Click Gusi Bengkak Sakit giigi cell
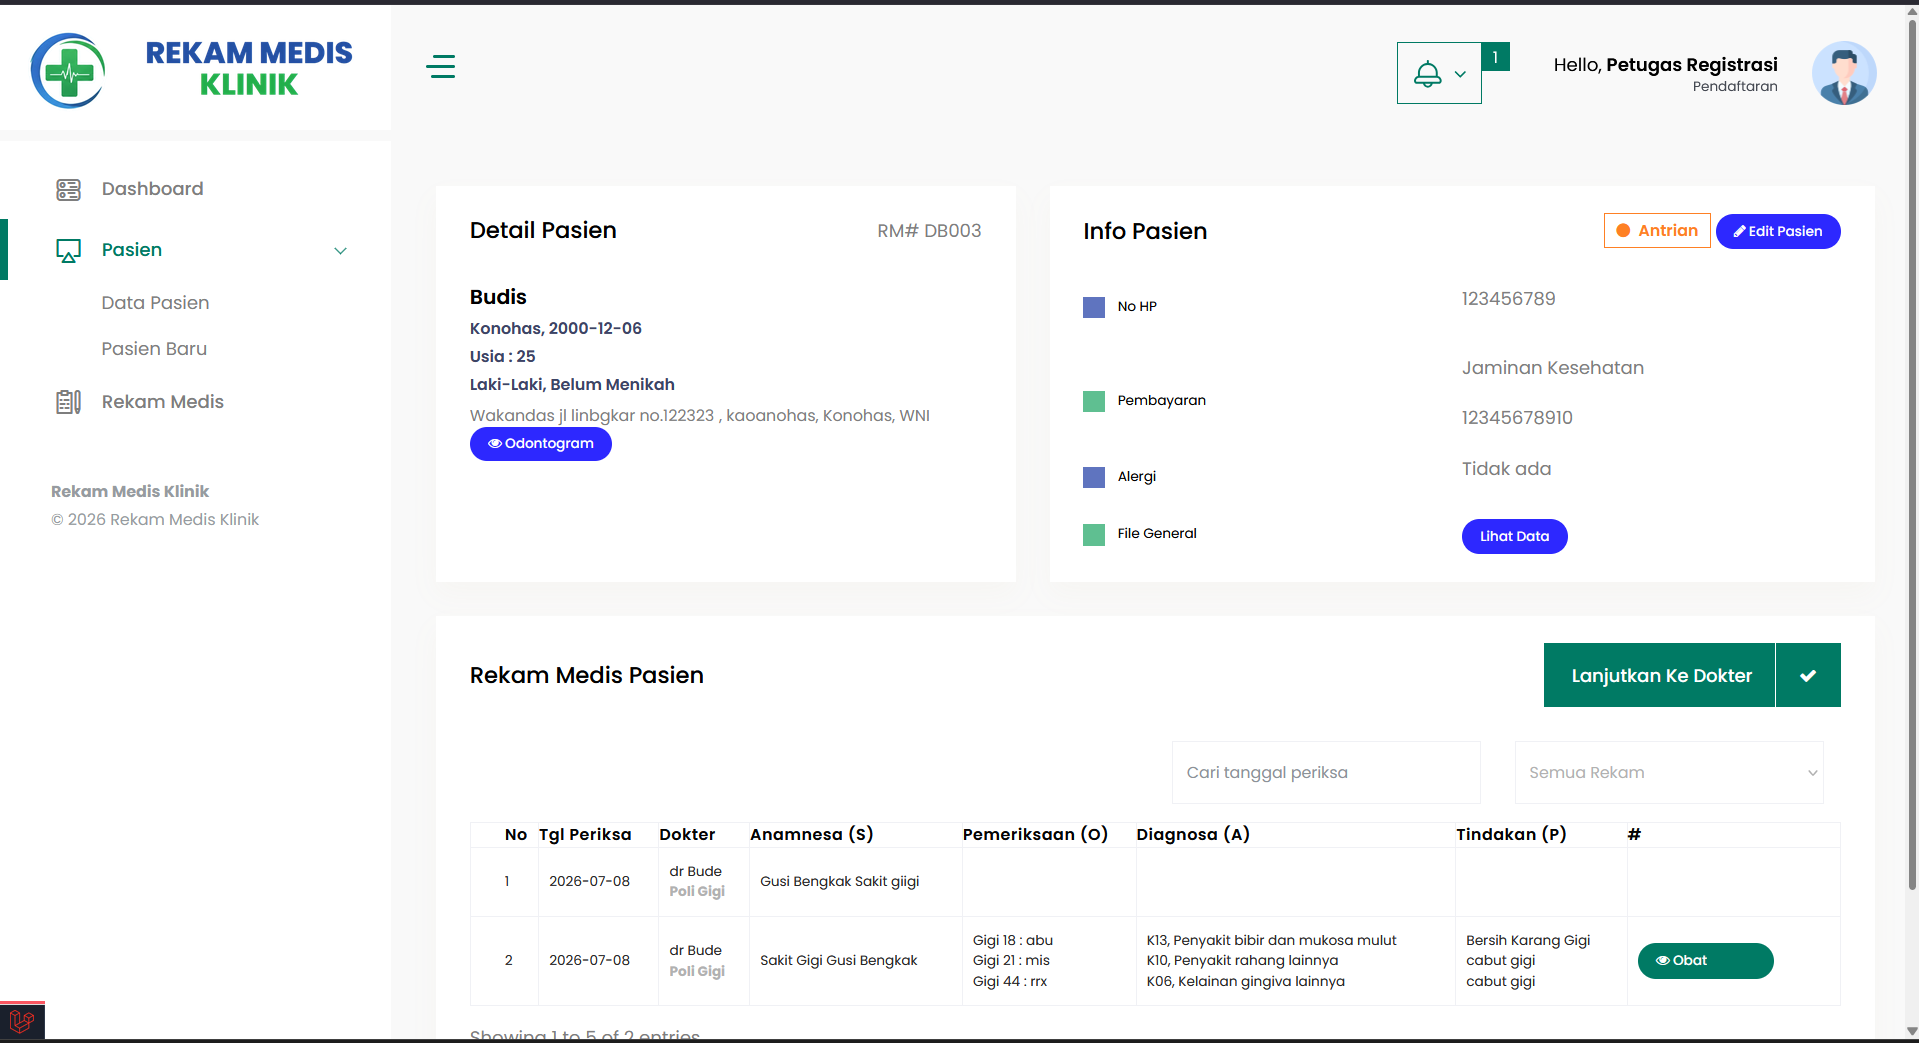Viewport: 1919px width, 1043px height. point(839,881)
